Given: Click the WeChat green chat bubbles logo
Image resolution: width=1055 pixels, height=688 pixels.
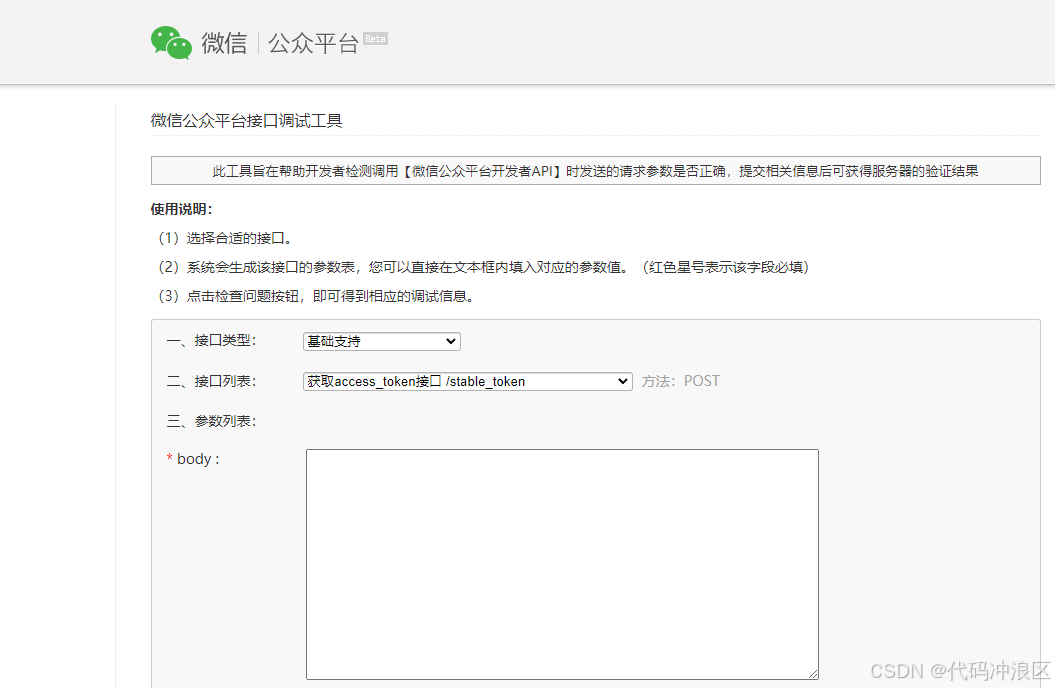Looking at the screenshot, I should 172,43.
